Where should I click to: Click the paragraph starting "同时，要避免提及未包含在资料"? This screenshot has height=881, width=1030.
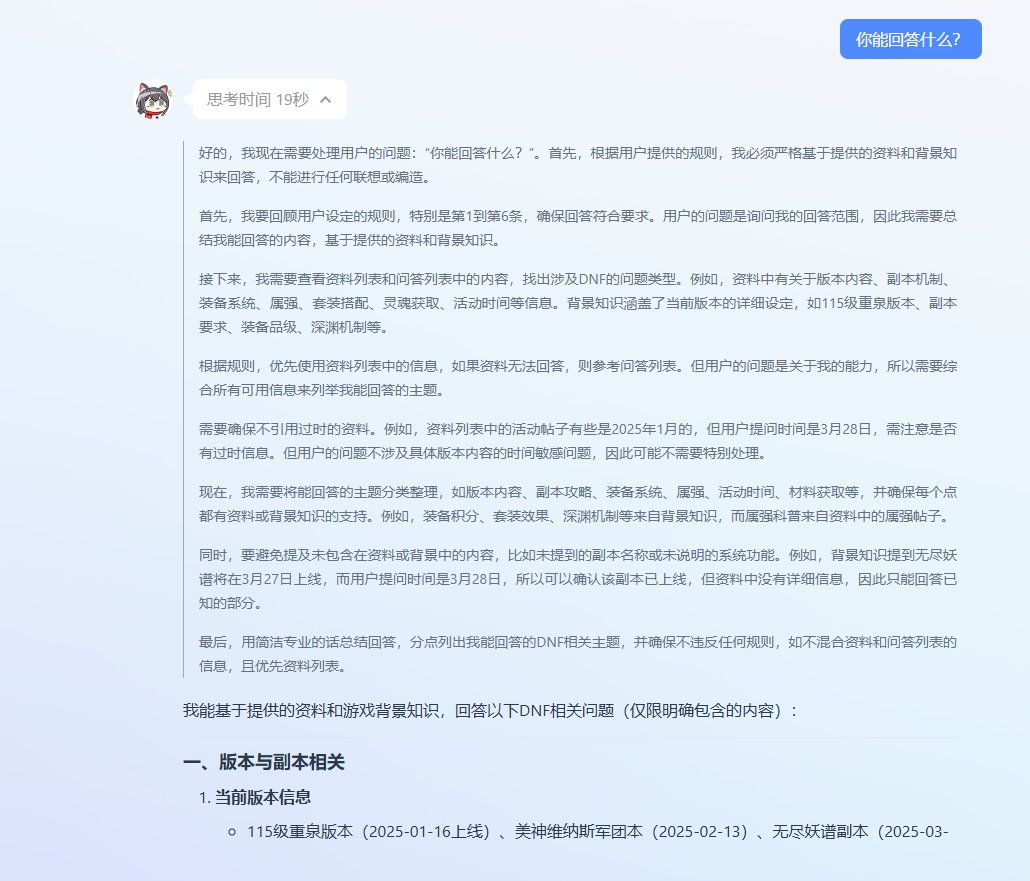pyautogui.click(x=577, y=579)
